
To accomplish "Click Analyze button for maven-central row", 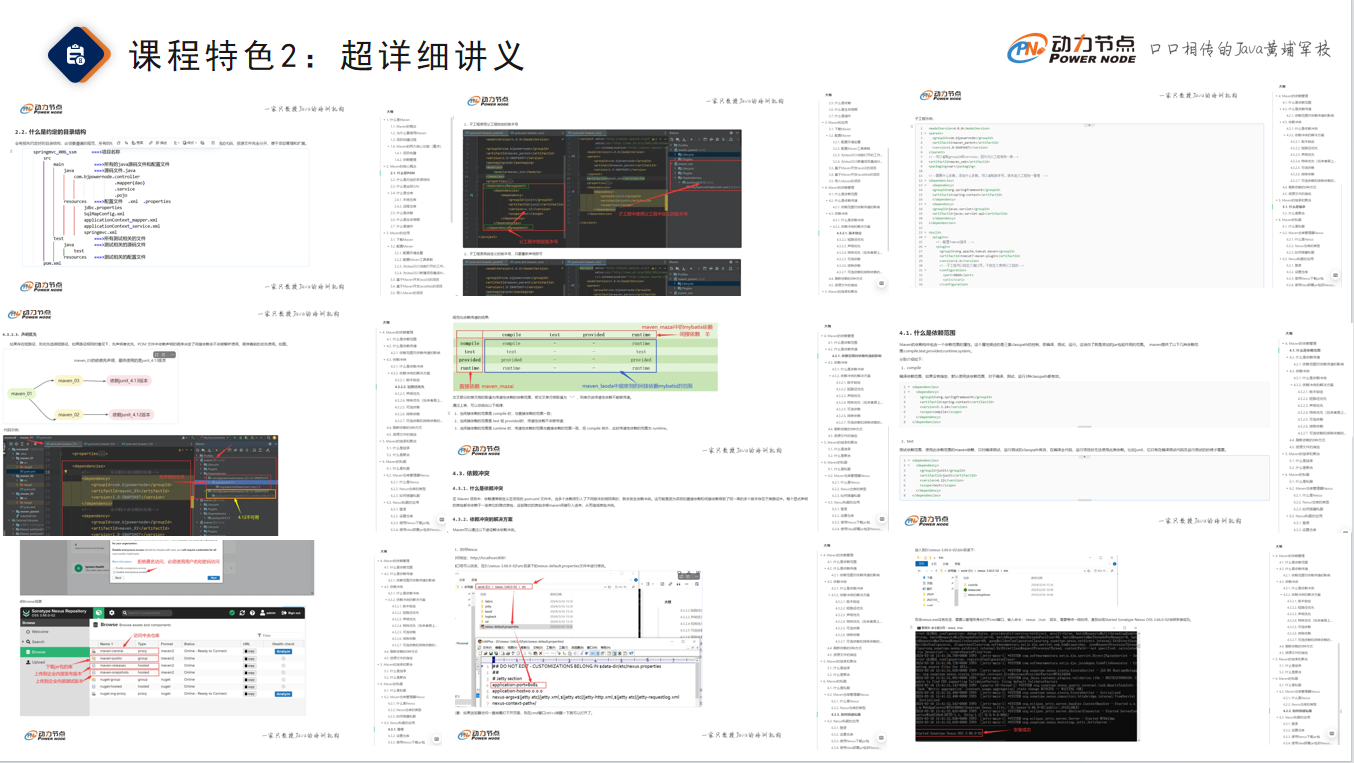I will [x=283, y=651].
